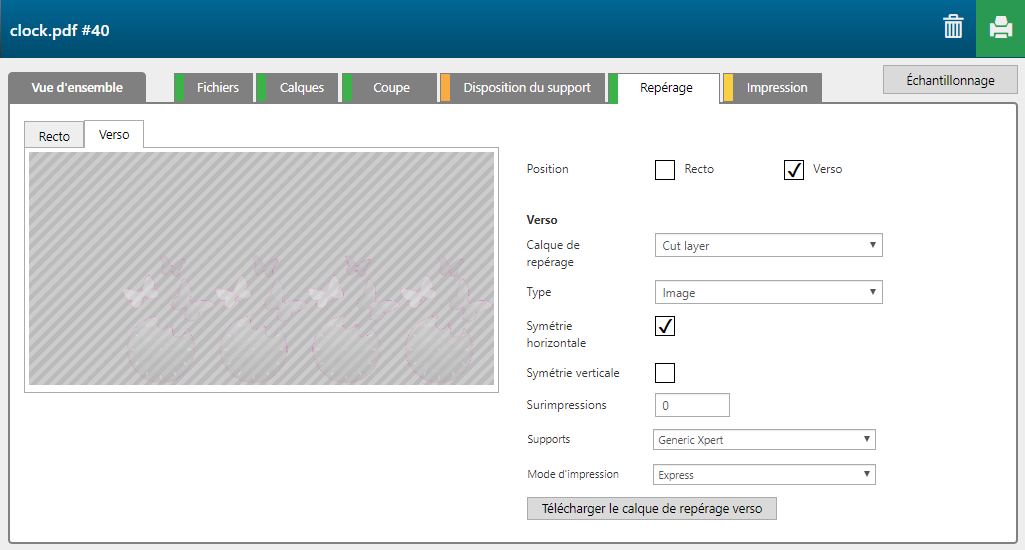
Task: Select the Coupe tab
Action: [391, 88]
